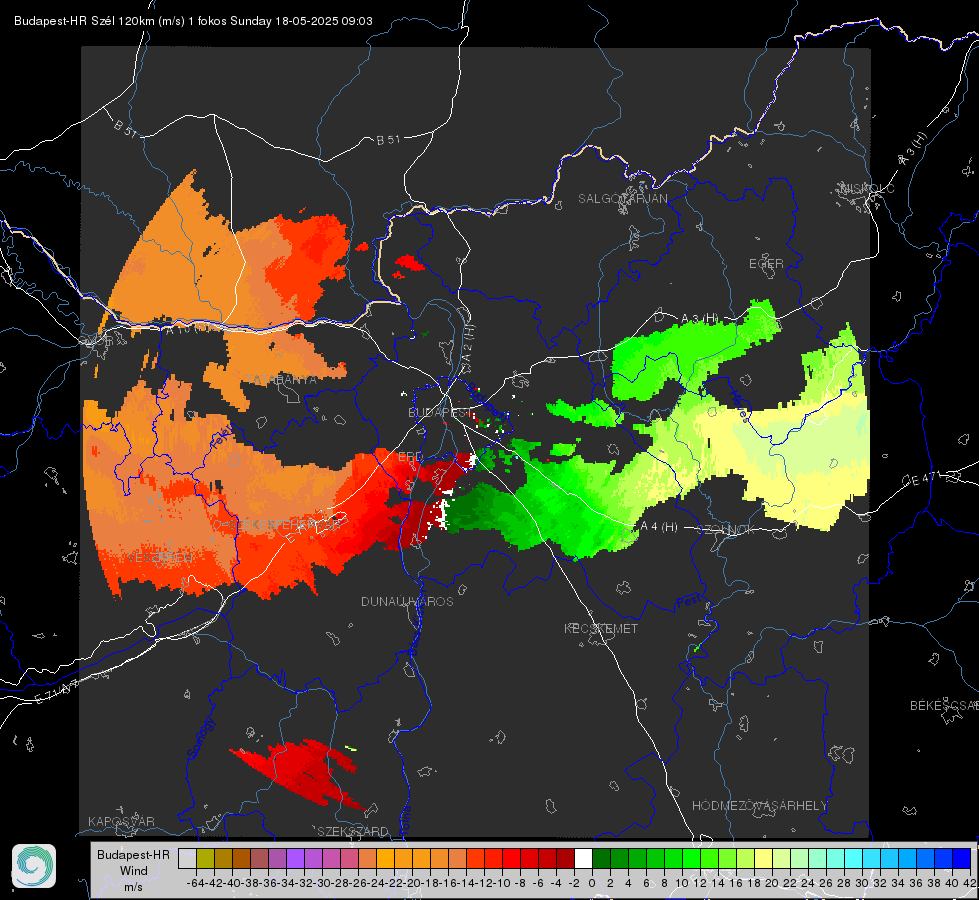The image size is (979, 900).
Task: Pick the red swatch between -10 and -8
Action: [511, 858]
